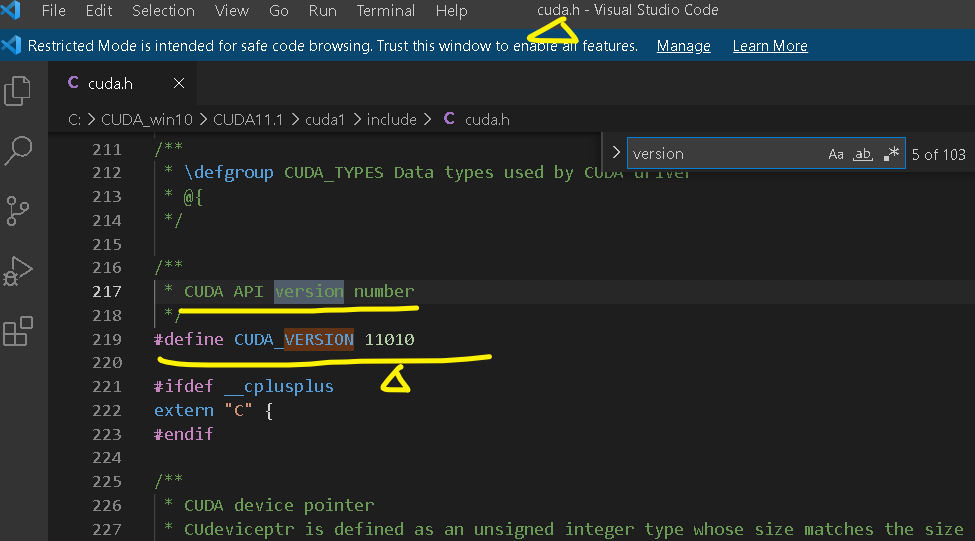Open the Source Control view
This screenshot has width=975, height=541.
[x=17, y=211]
